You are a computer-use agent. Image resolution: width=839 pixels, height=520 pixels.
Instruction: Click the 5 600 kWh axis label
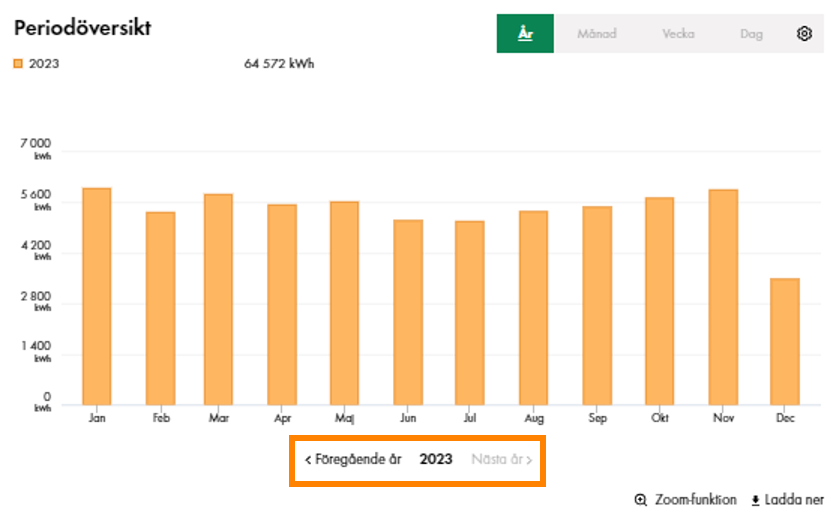point(36,200)
